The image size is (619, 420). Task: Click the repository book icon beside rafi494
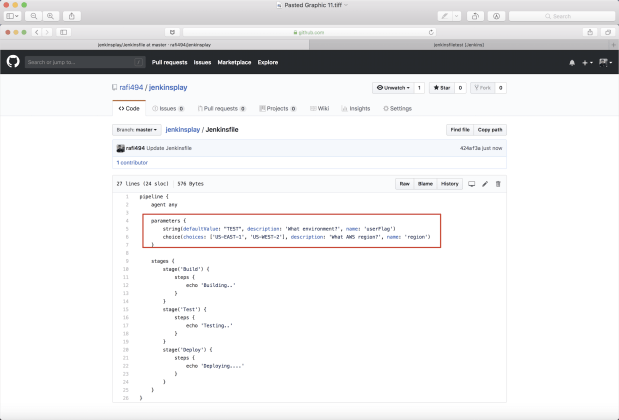(114, 88)
